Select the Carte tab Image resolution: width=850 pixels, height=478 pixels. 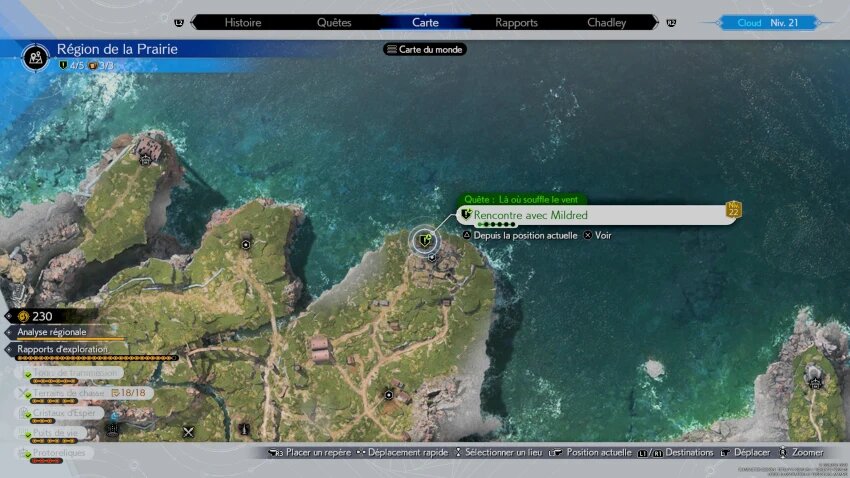pyautogui.click(x=425, y=23)
